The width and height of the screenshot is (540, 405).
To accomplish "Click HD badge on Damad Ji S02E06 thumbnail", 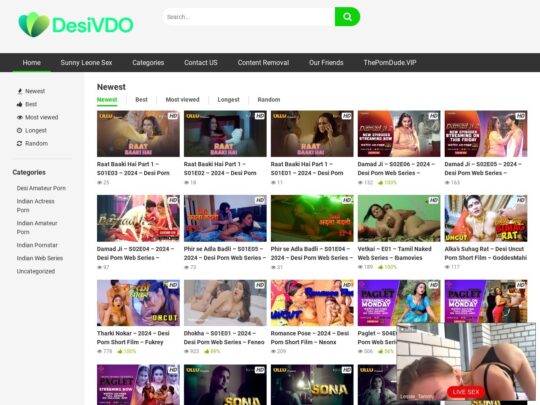I will 434,116.
